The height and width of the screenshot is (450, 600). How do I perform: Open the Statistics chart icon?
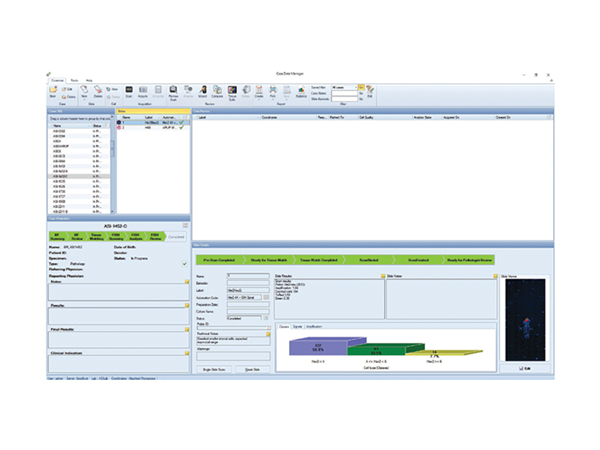click(x=301, y=92)
